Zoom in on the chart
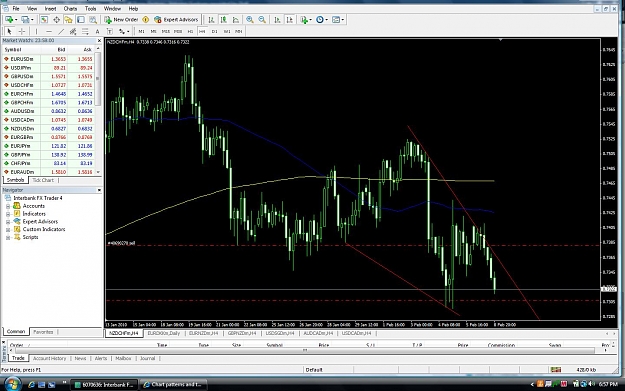 pos(250,20)
